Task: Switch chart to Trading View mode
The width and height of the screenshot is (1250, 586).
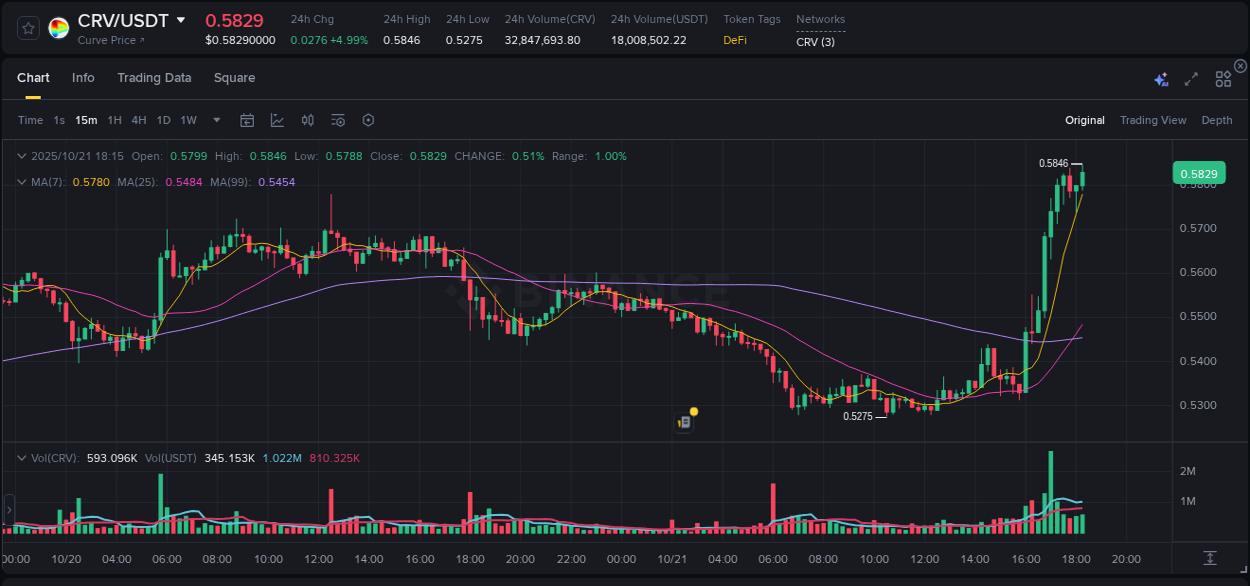Action: (x=1153, y=120)
